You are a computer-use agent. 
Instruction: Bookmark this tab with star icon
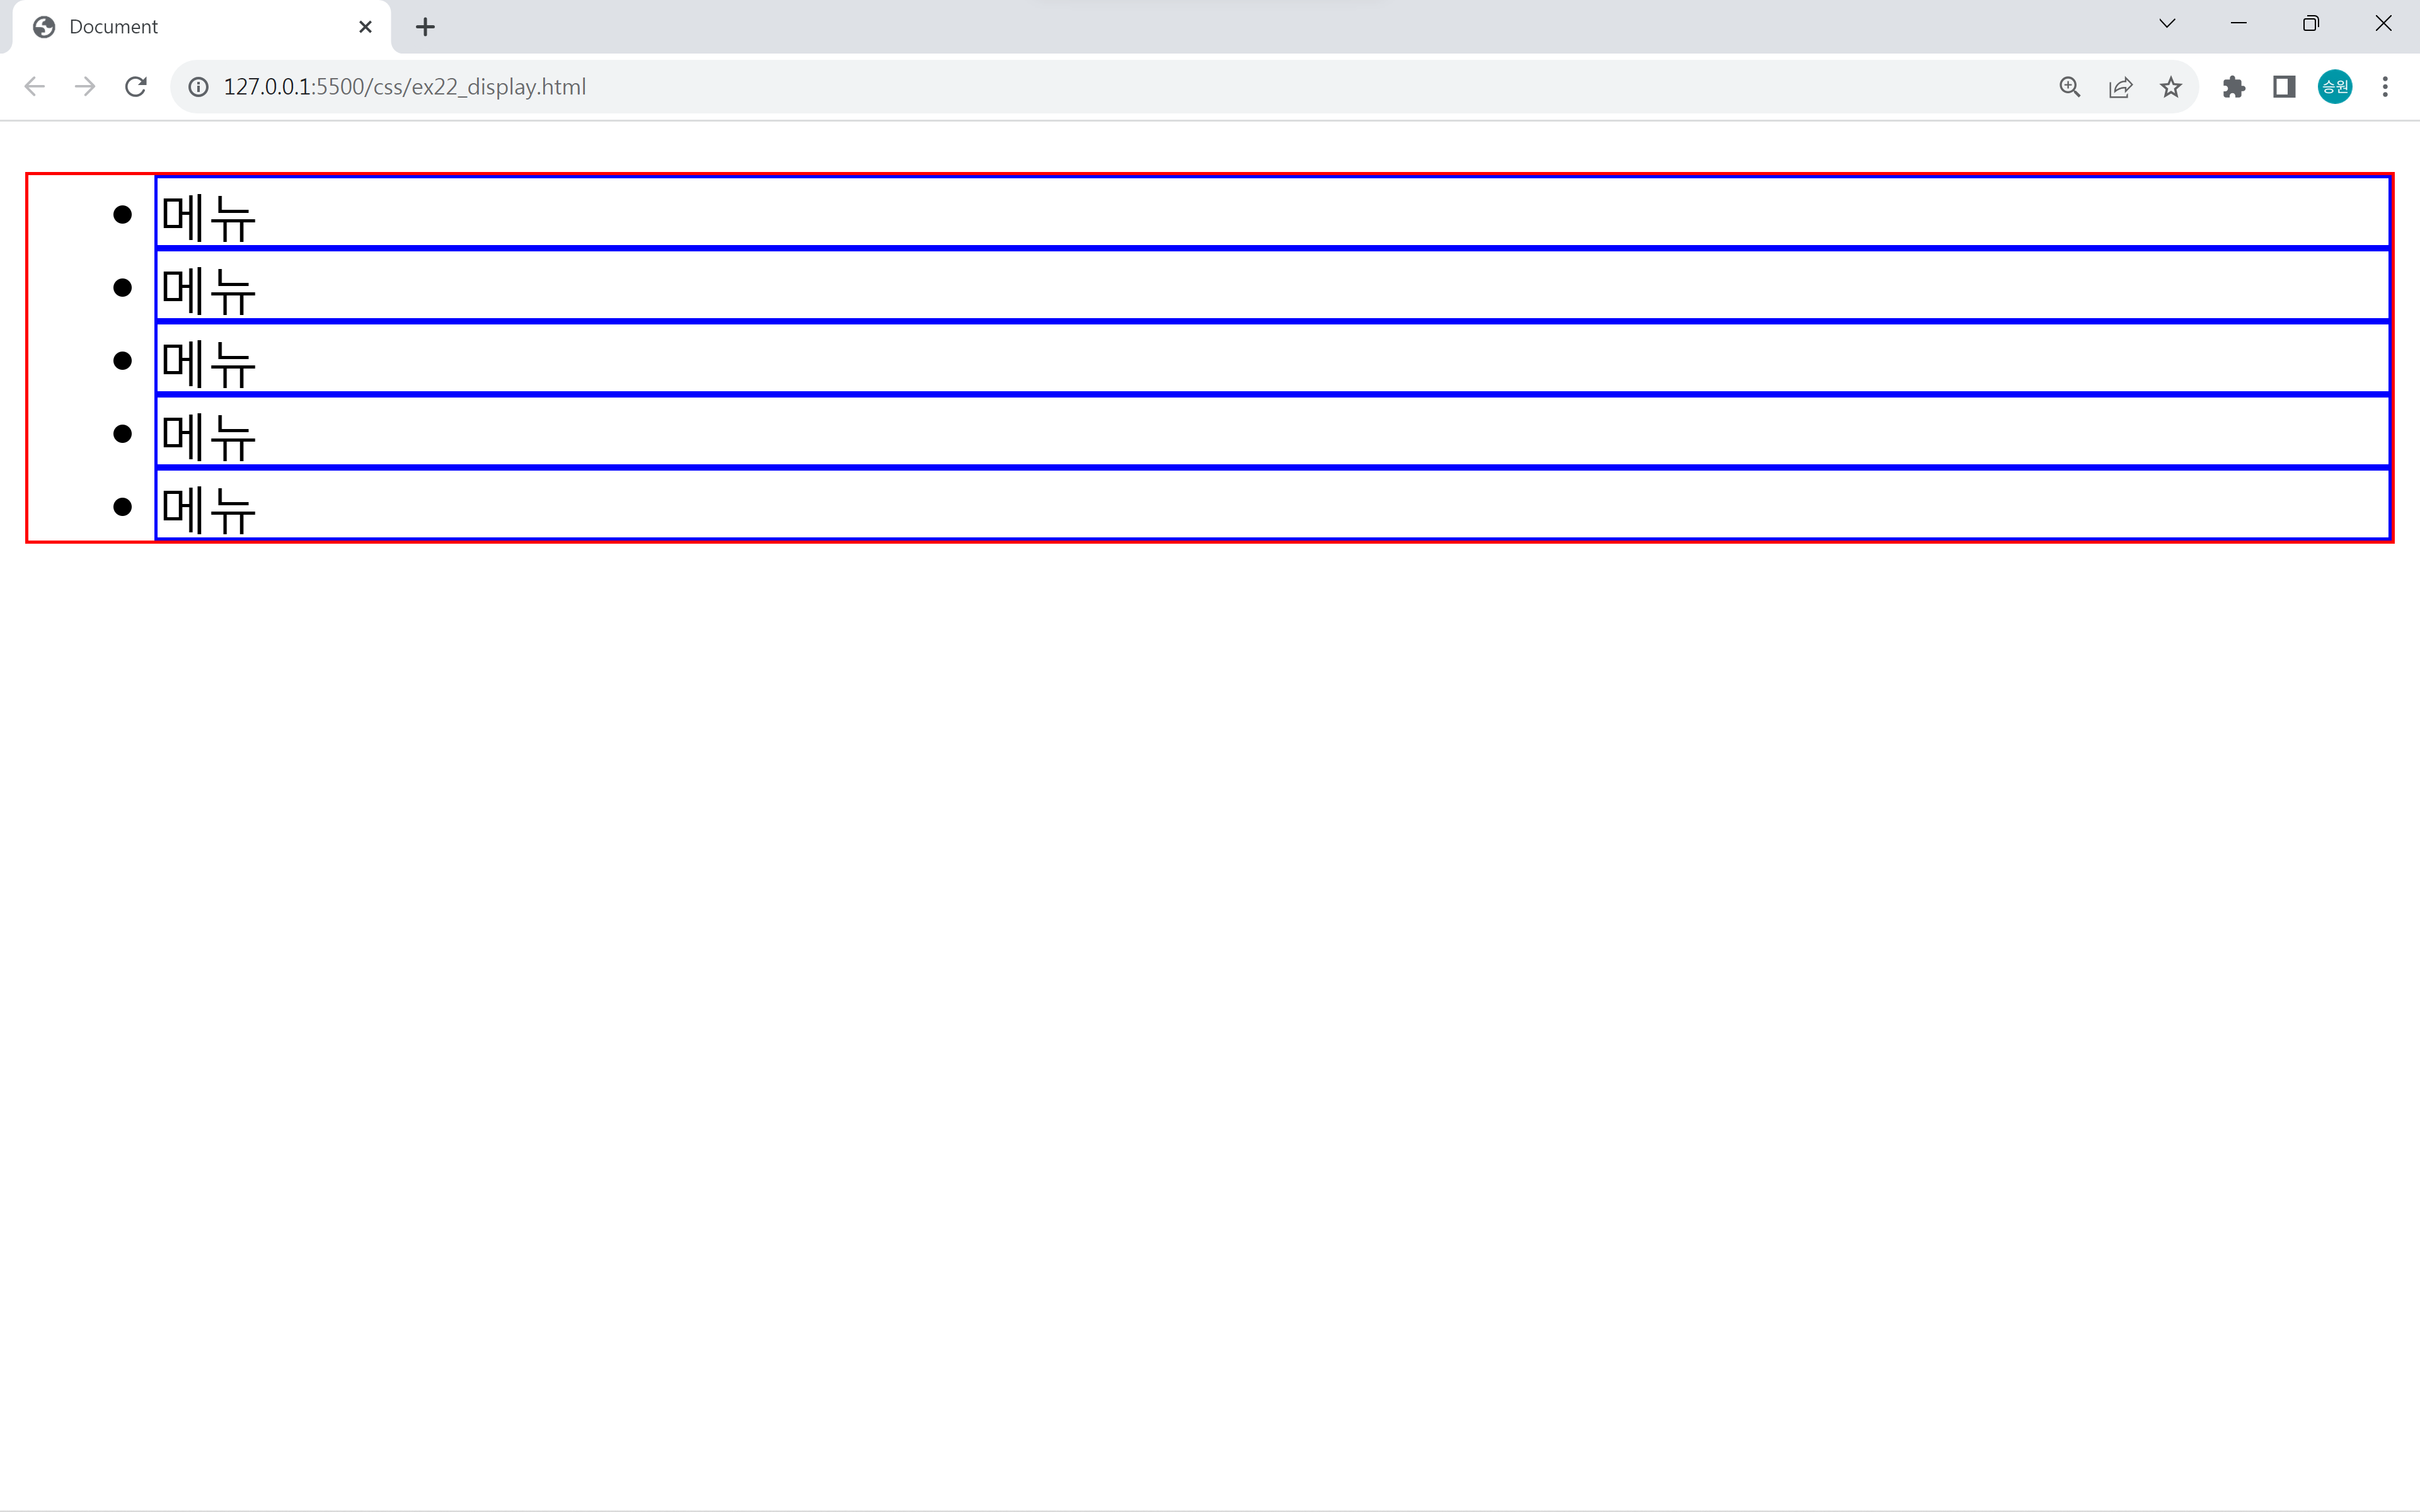(2170, 87)
